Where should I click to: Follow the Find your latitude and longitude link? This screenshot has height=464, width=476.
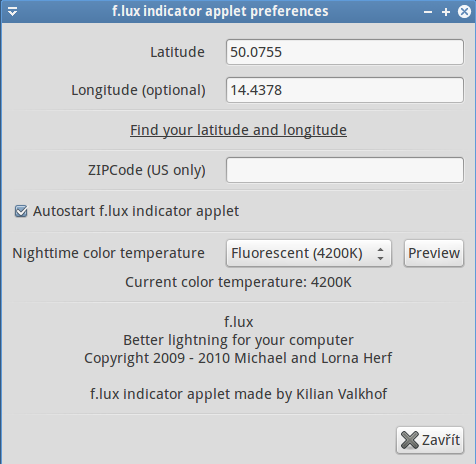tap(238, 130)
